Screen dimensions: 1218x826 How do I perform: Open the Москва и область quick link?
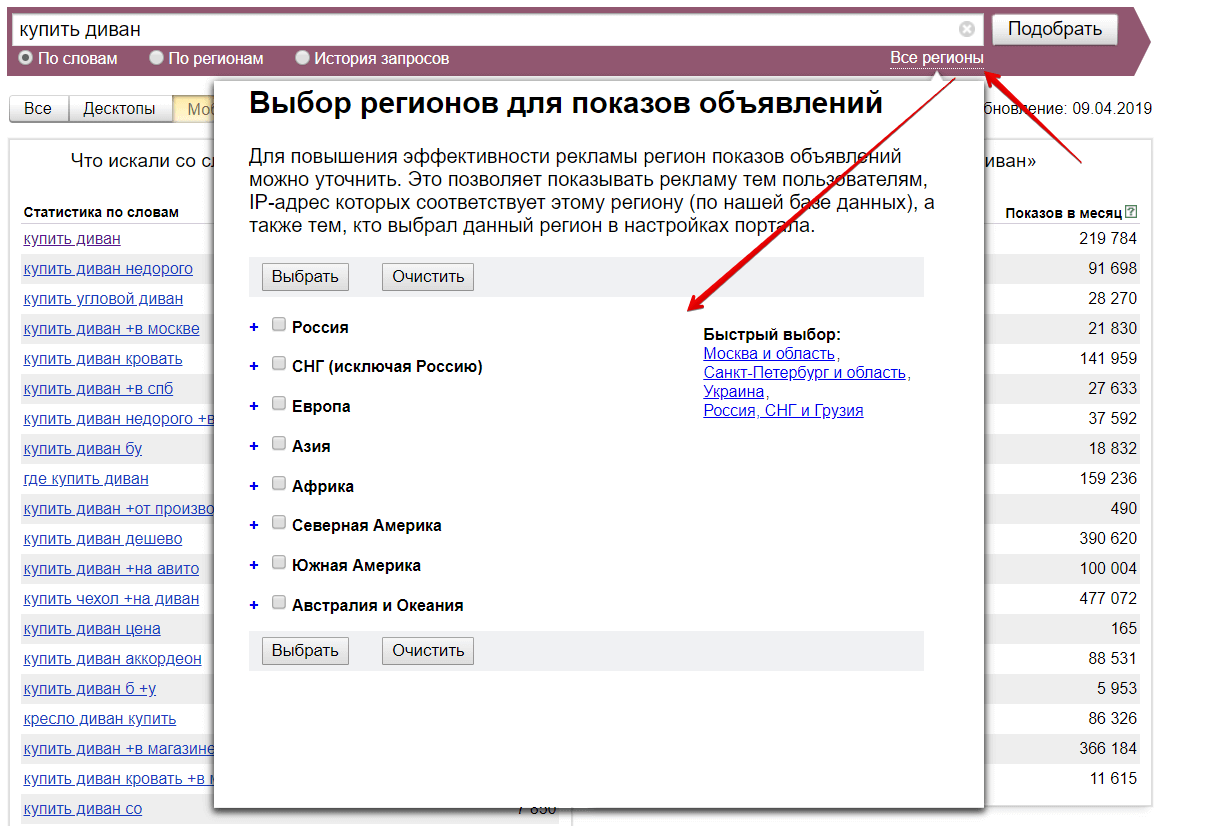click(x=769, y=353)
